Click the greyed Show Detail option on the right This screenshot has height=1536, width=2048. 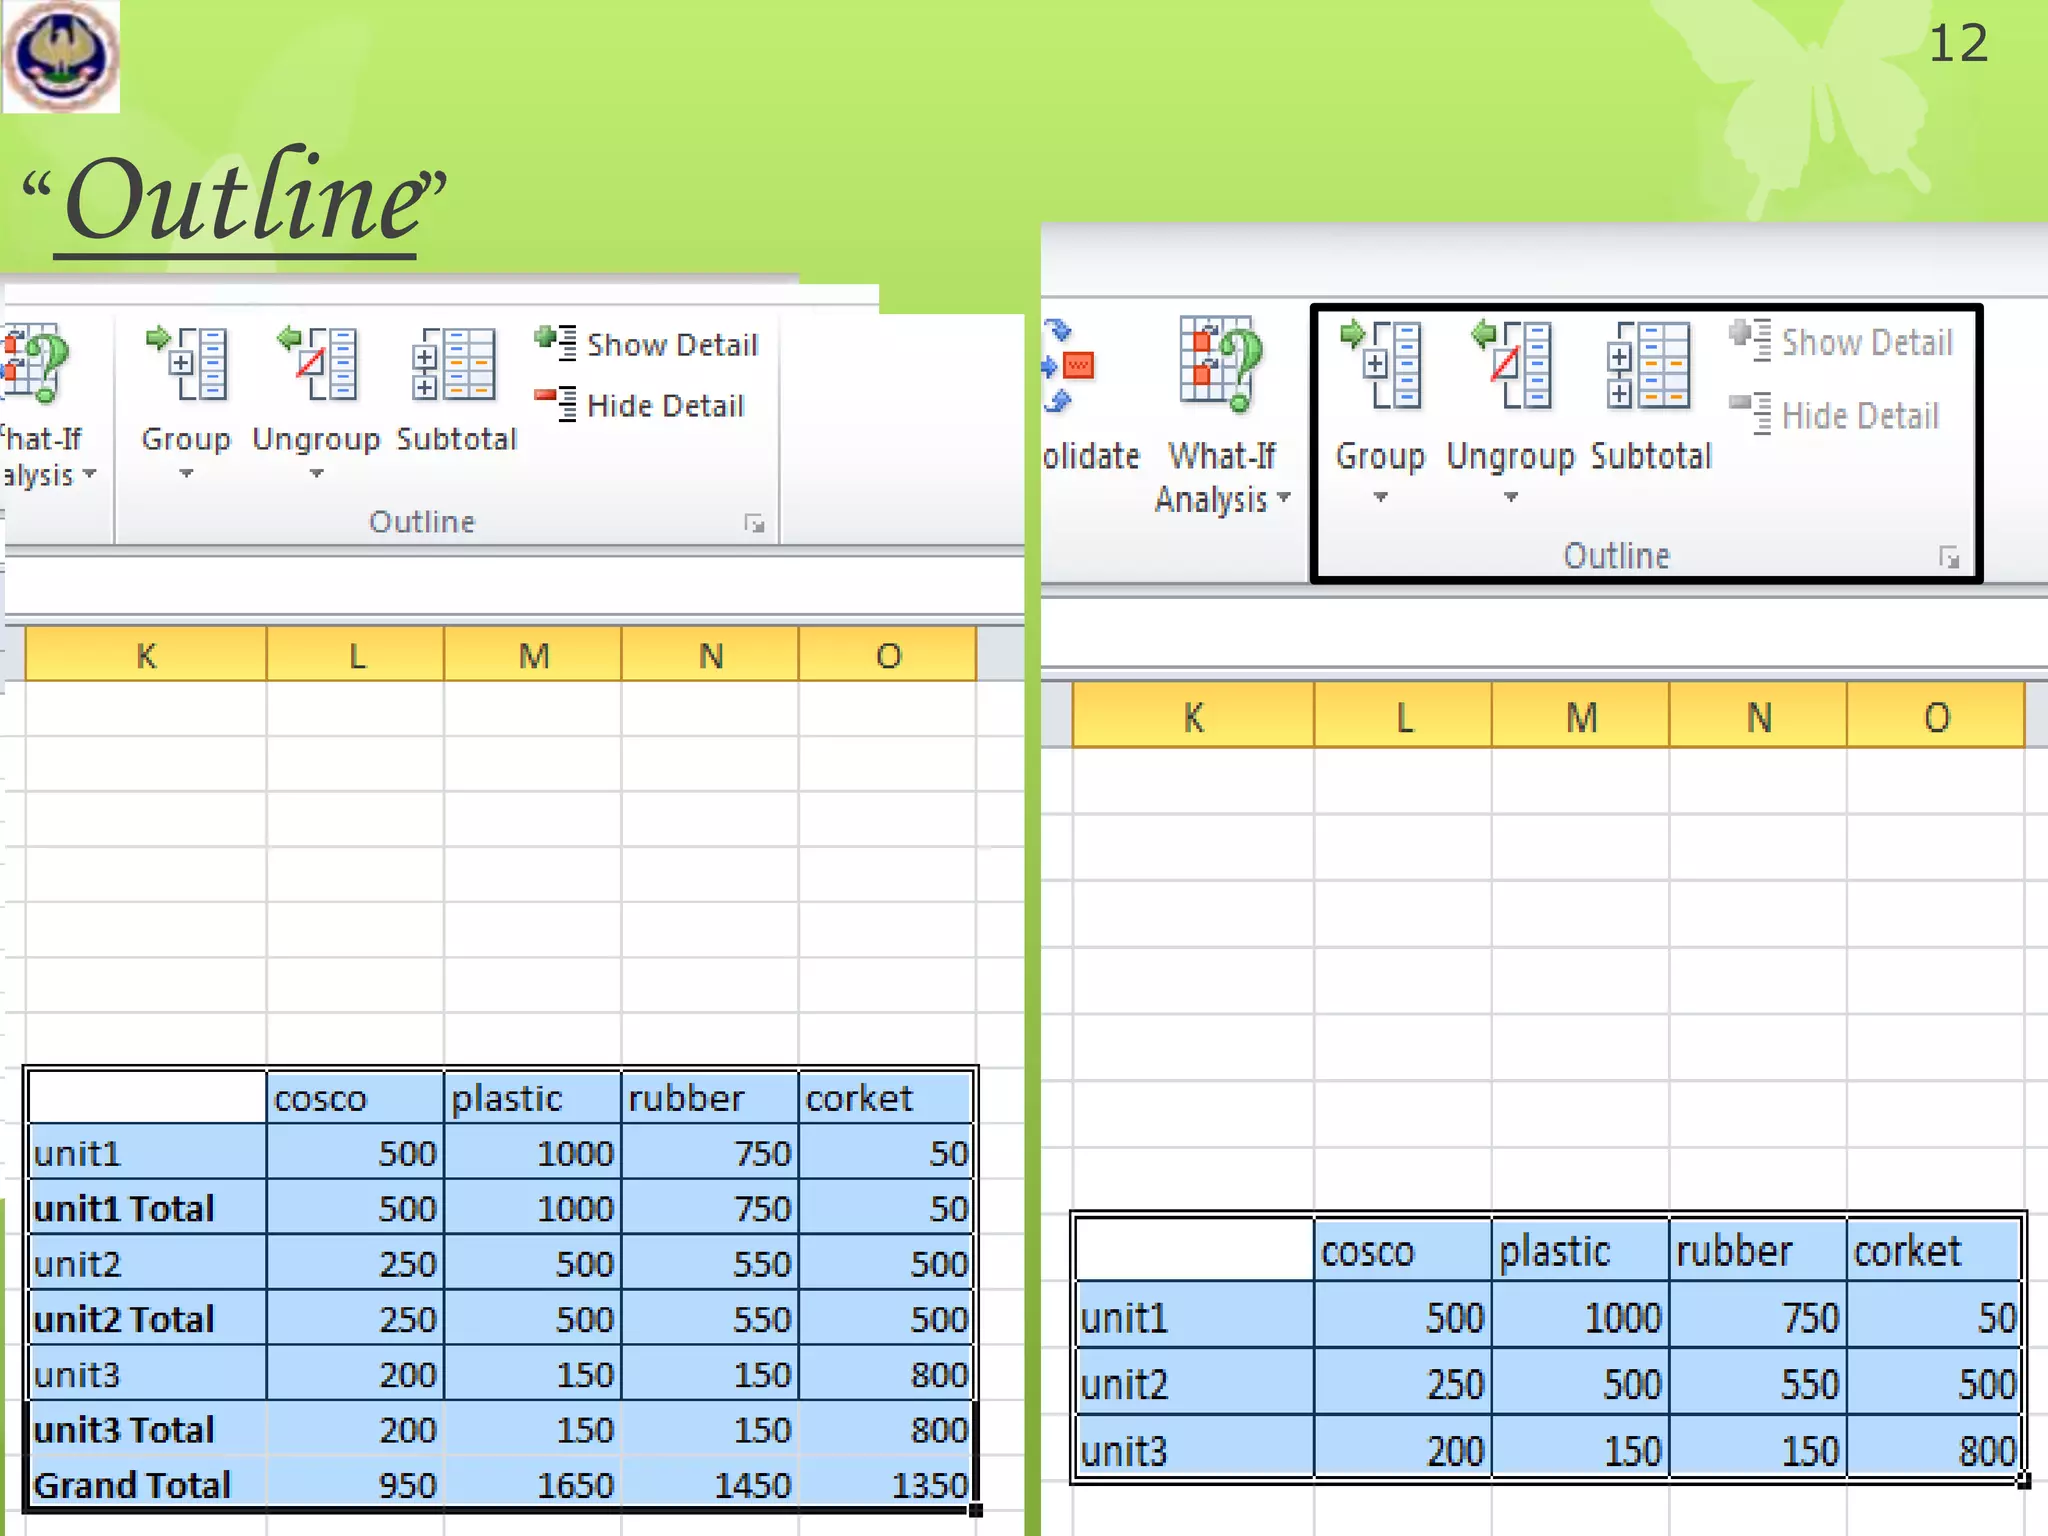tap(1842, 343)
